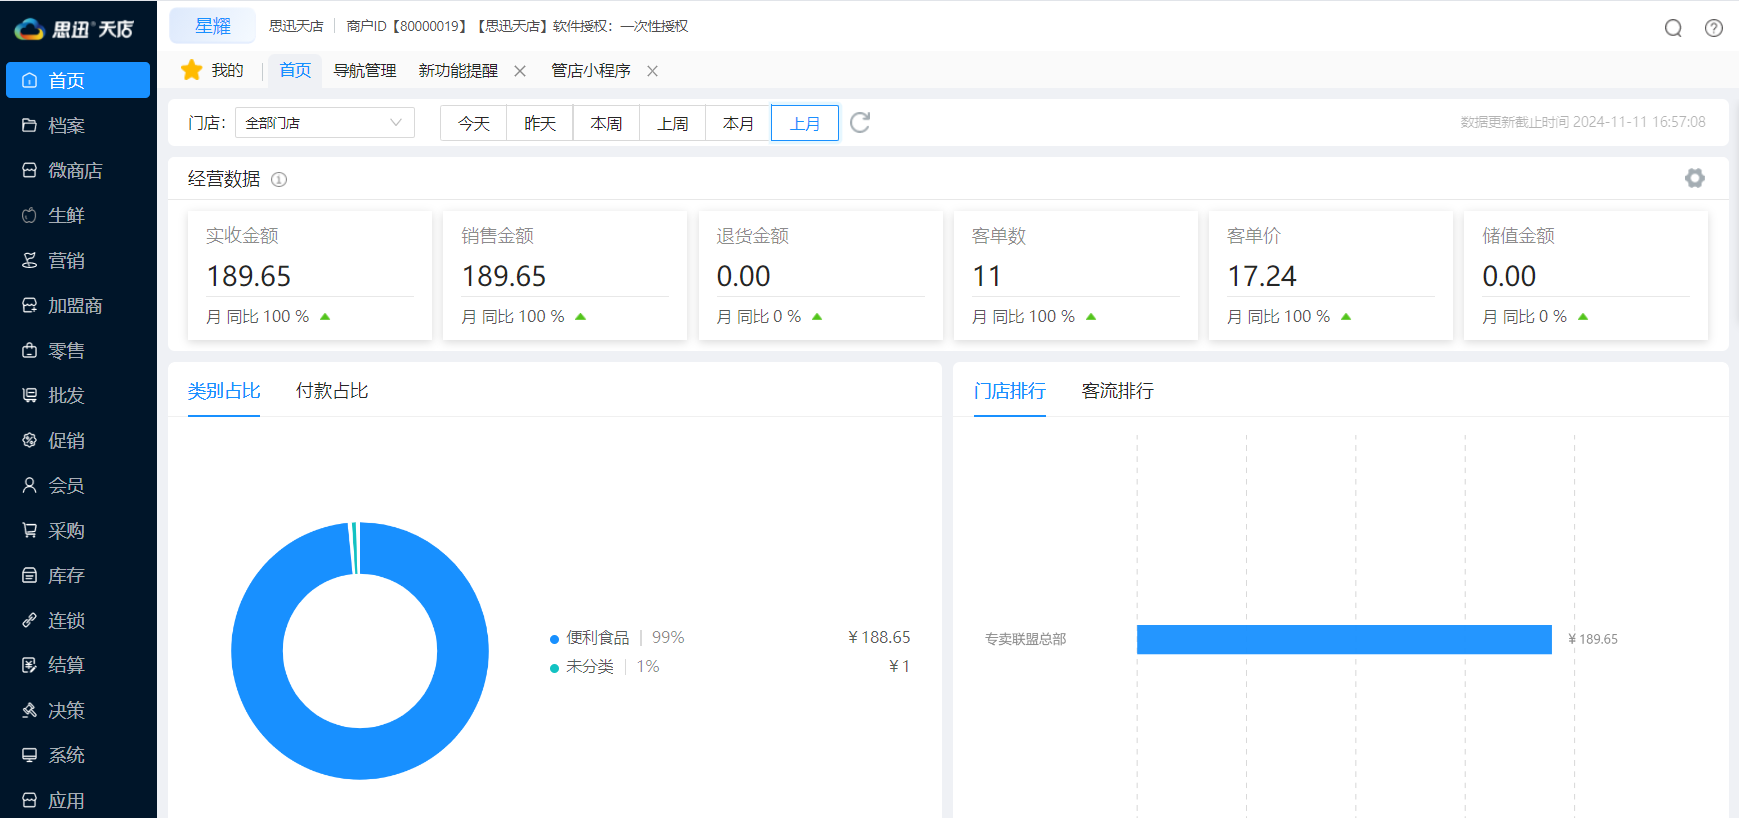Close the 新功能提醒 tab
Viewport: 1739px width, 818px height.
coord(520,71)
